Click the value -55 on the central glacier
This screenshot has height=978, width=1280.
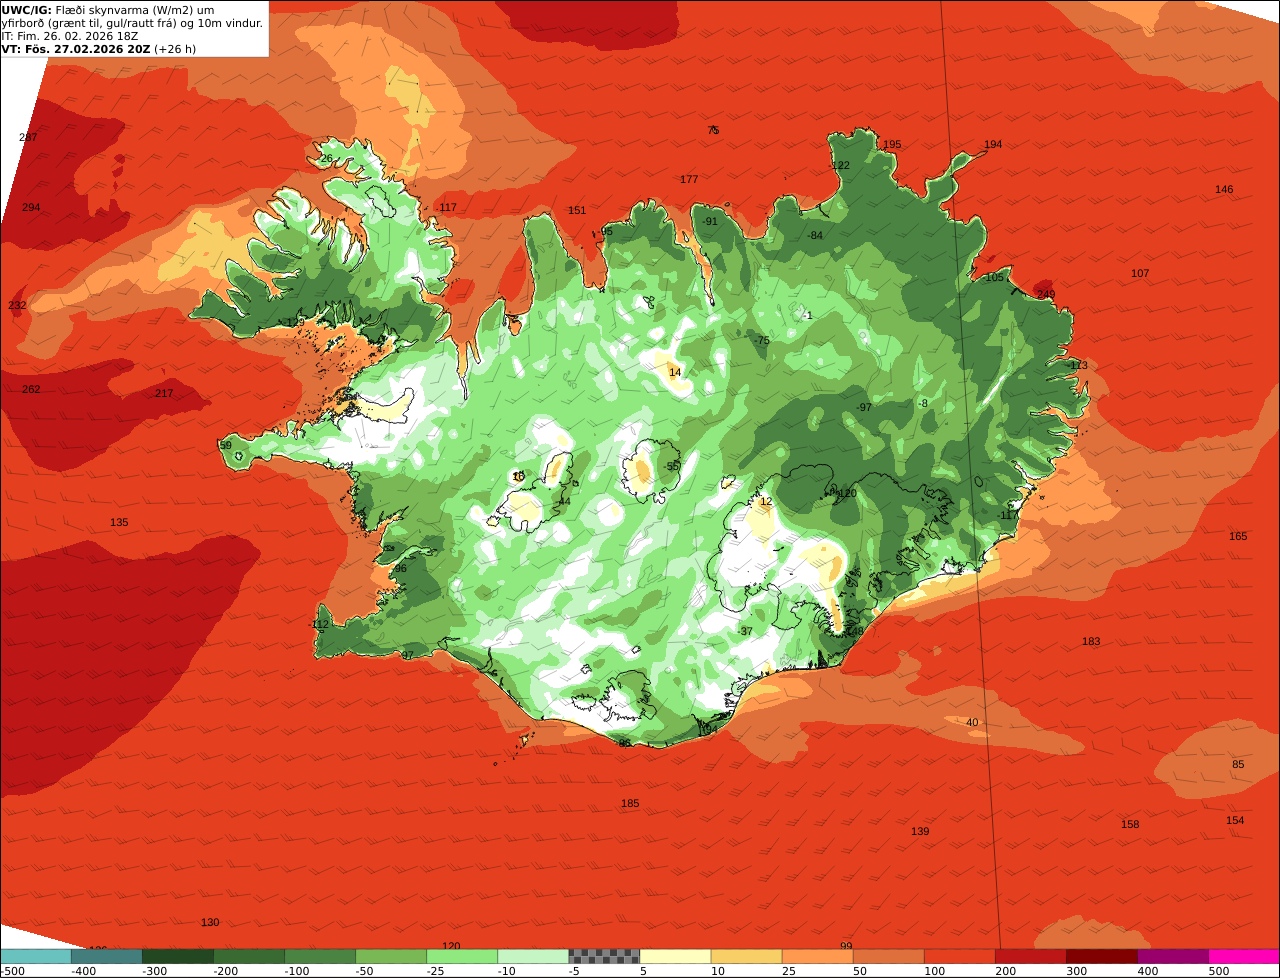[x=672, y=466]
